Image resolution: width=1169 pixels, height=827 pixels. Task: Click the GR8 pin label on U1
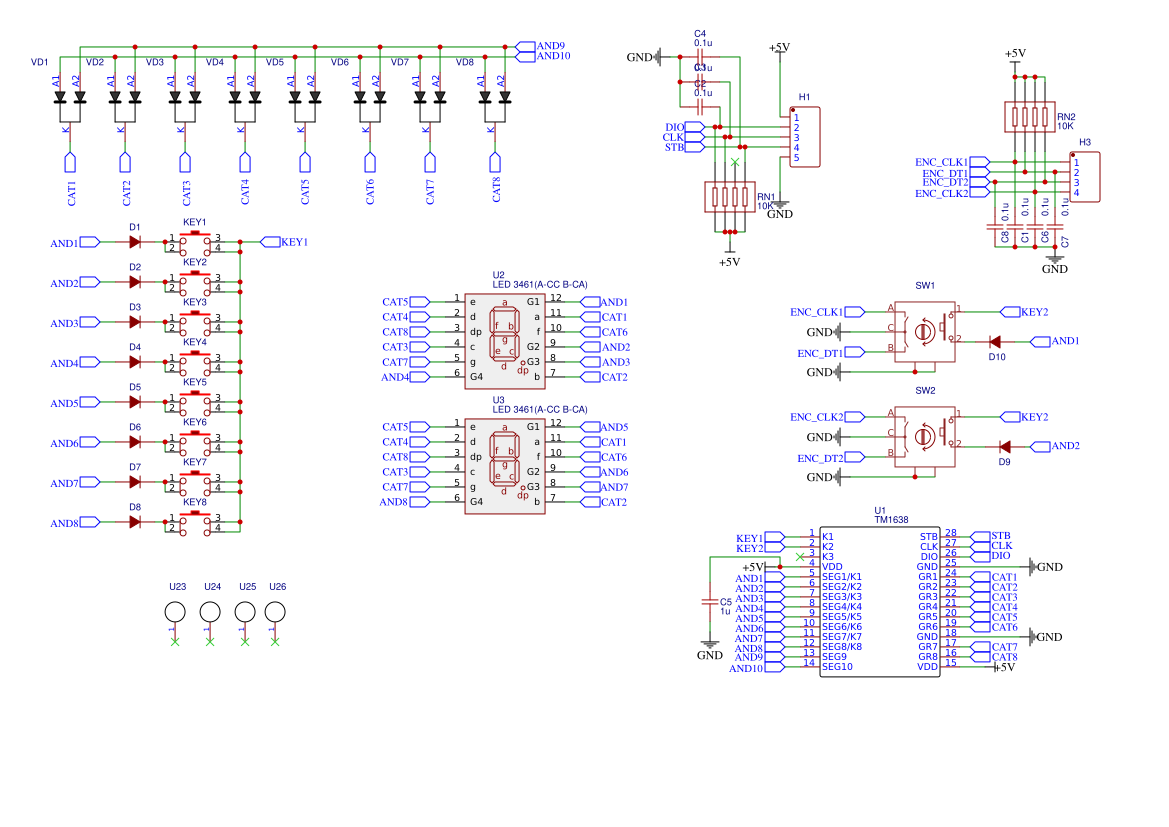[927, 657]
